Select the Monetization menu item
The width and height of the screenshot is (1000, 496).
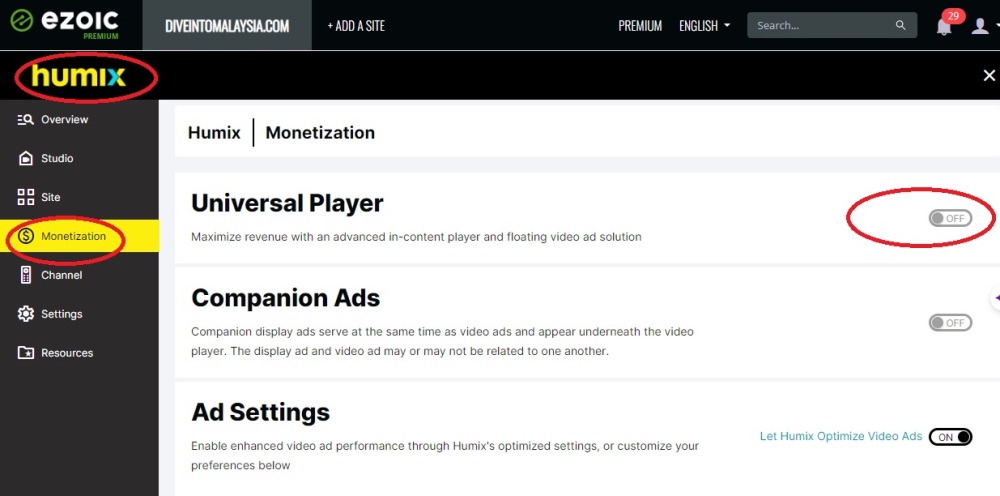[x=73, y=236]
